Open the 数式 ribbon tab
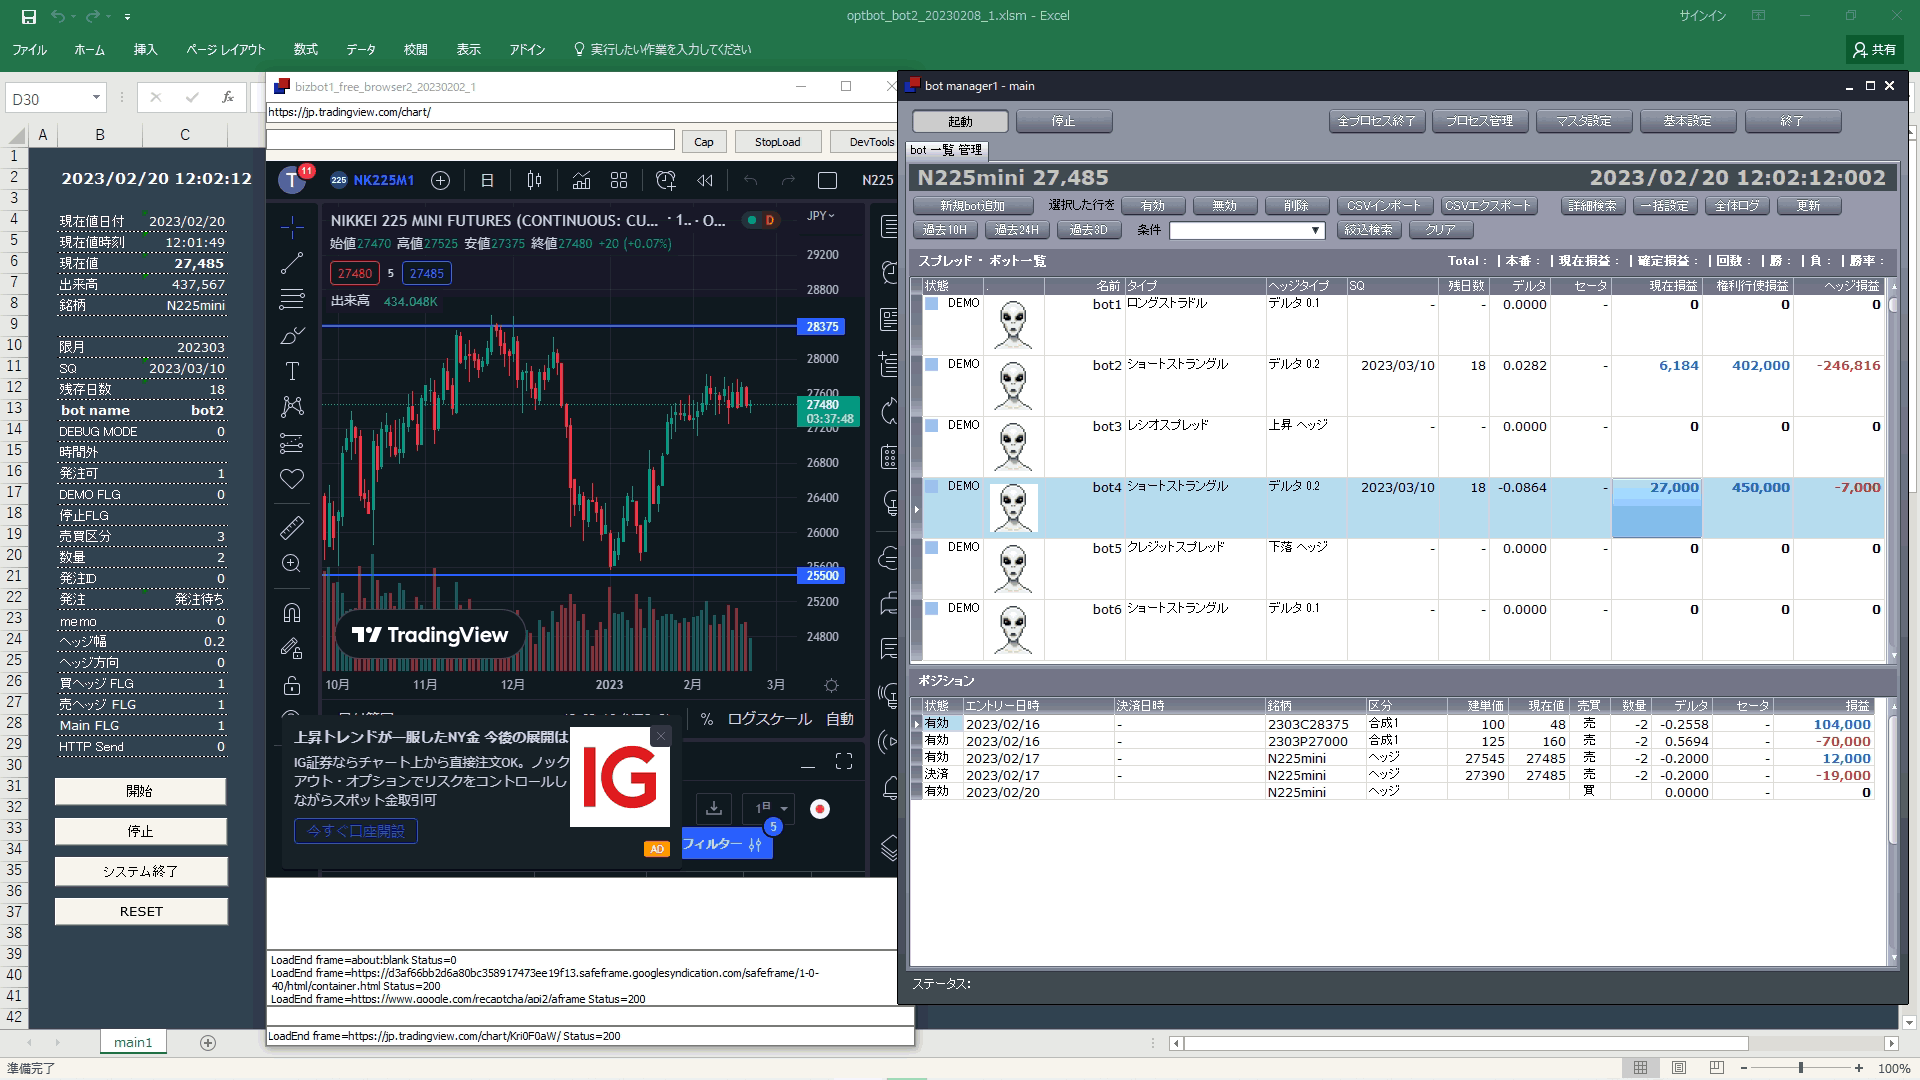This screenshot has width=1920, height=1080. pos(305,49)
